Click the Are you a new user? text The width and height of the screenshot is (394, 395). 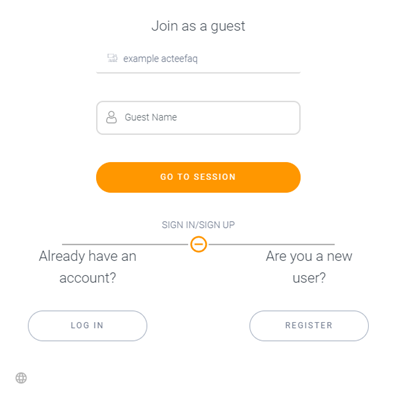point(309,267)
